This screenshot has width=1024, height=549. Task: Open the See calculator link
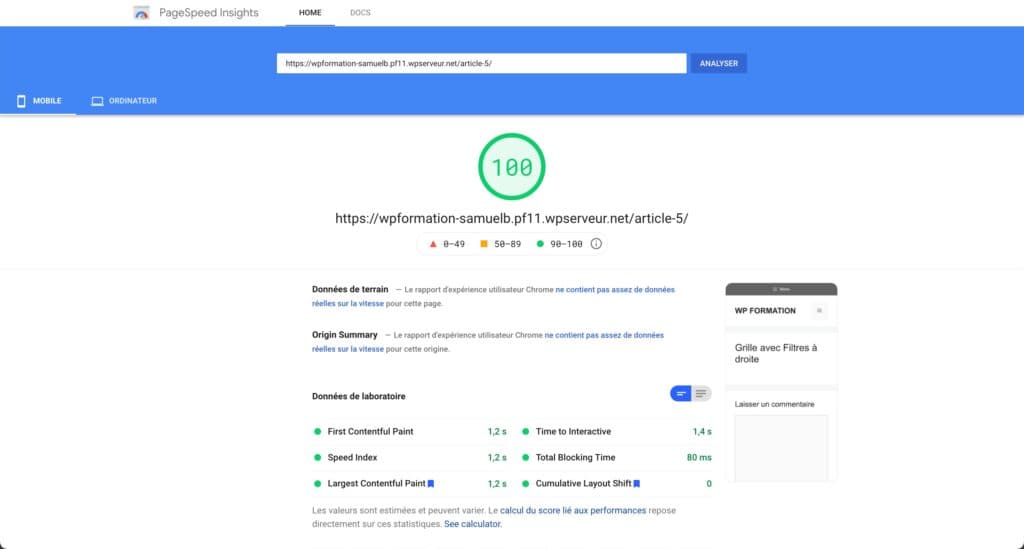(x=473, y=523)
